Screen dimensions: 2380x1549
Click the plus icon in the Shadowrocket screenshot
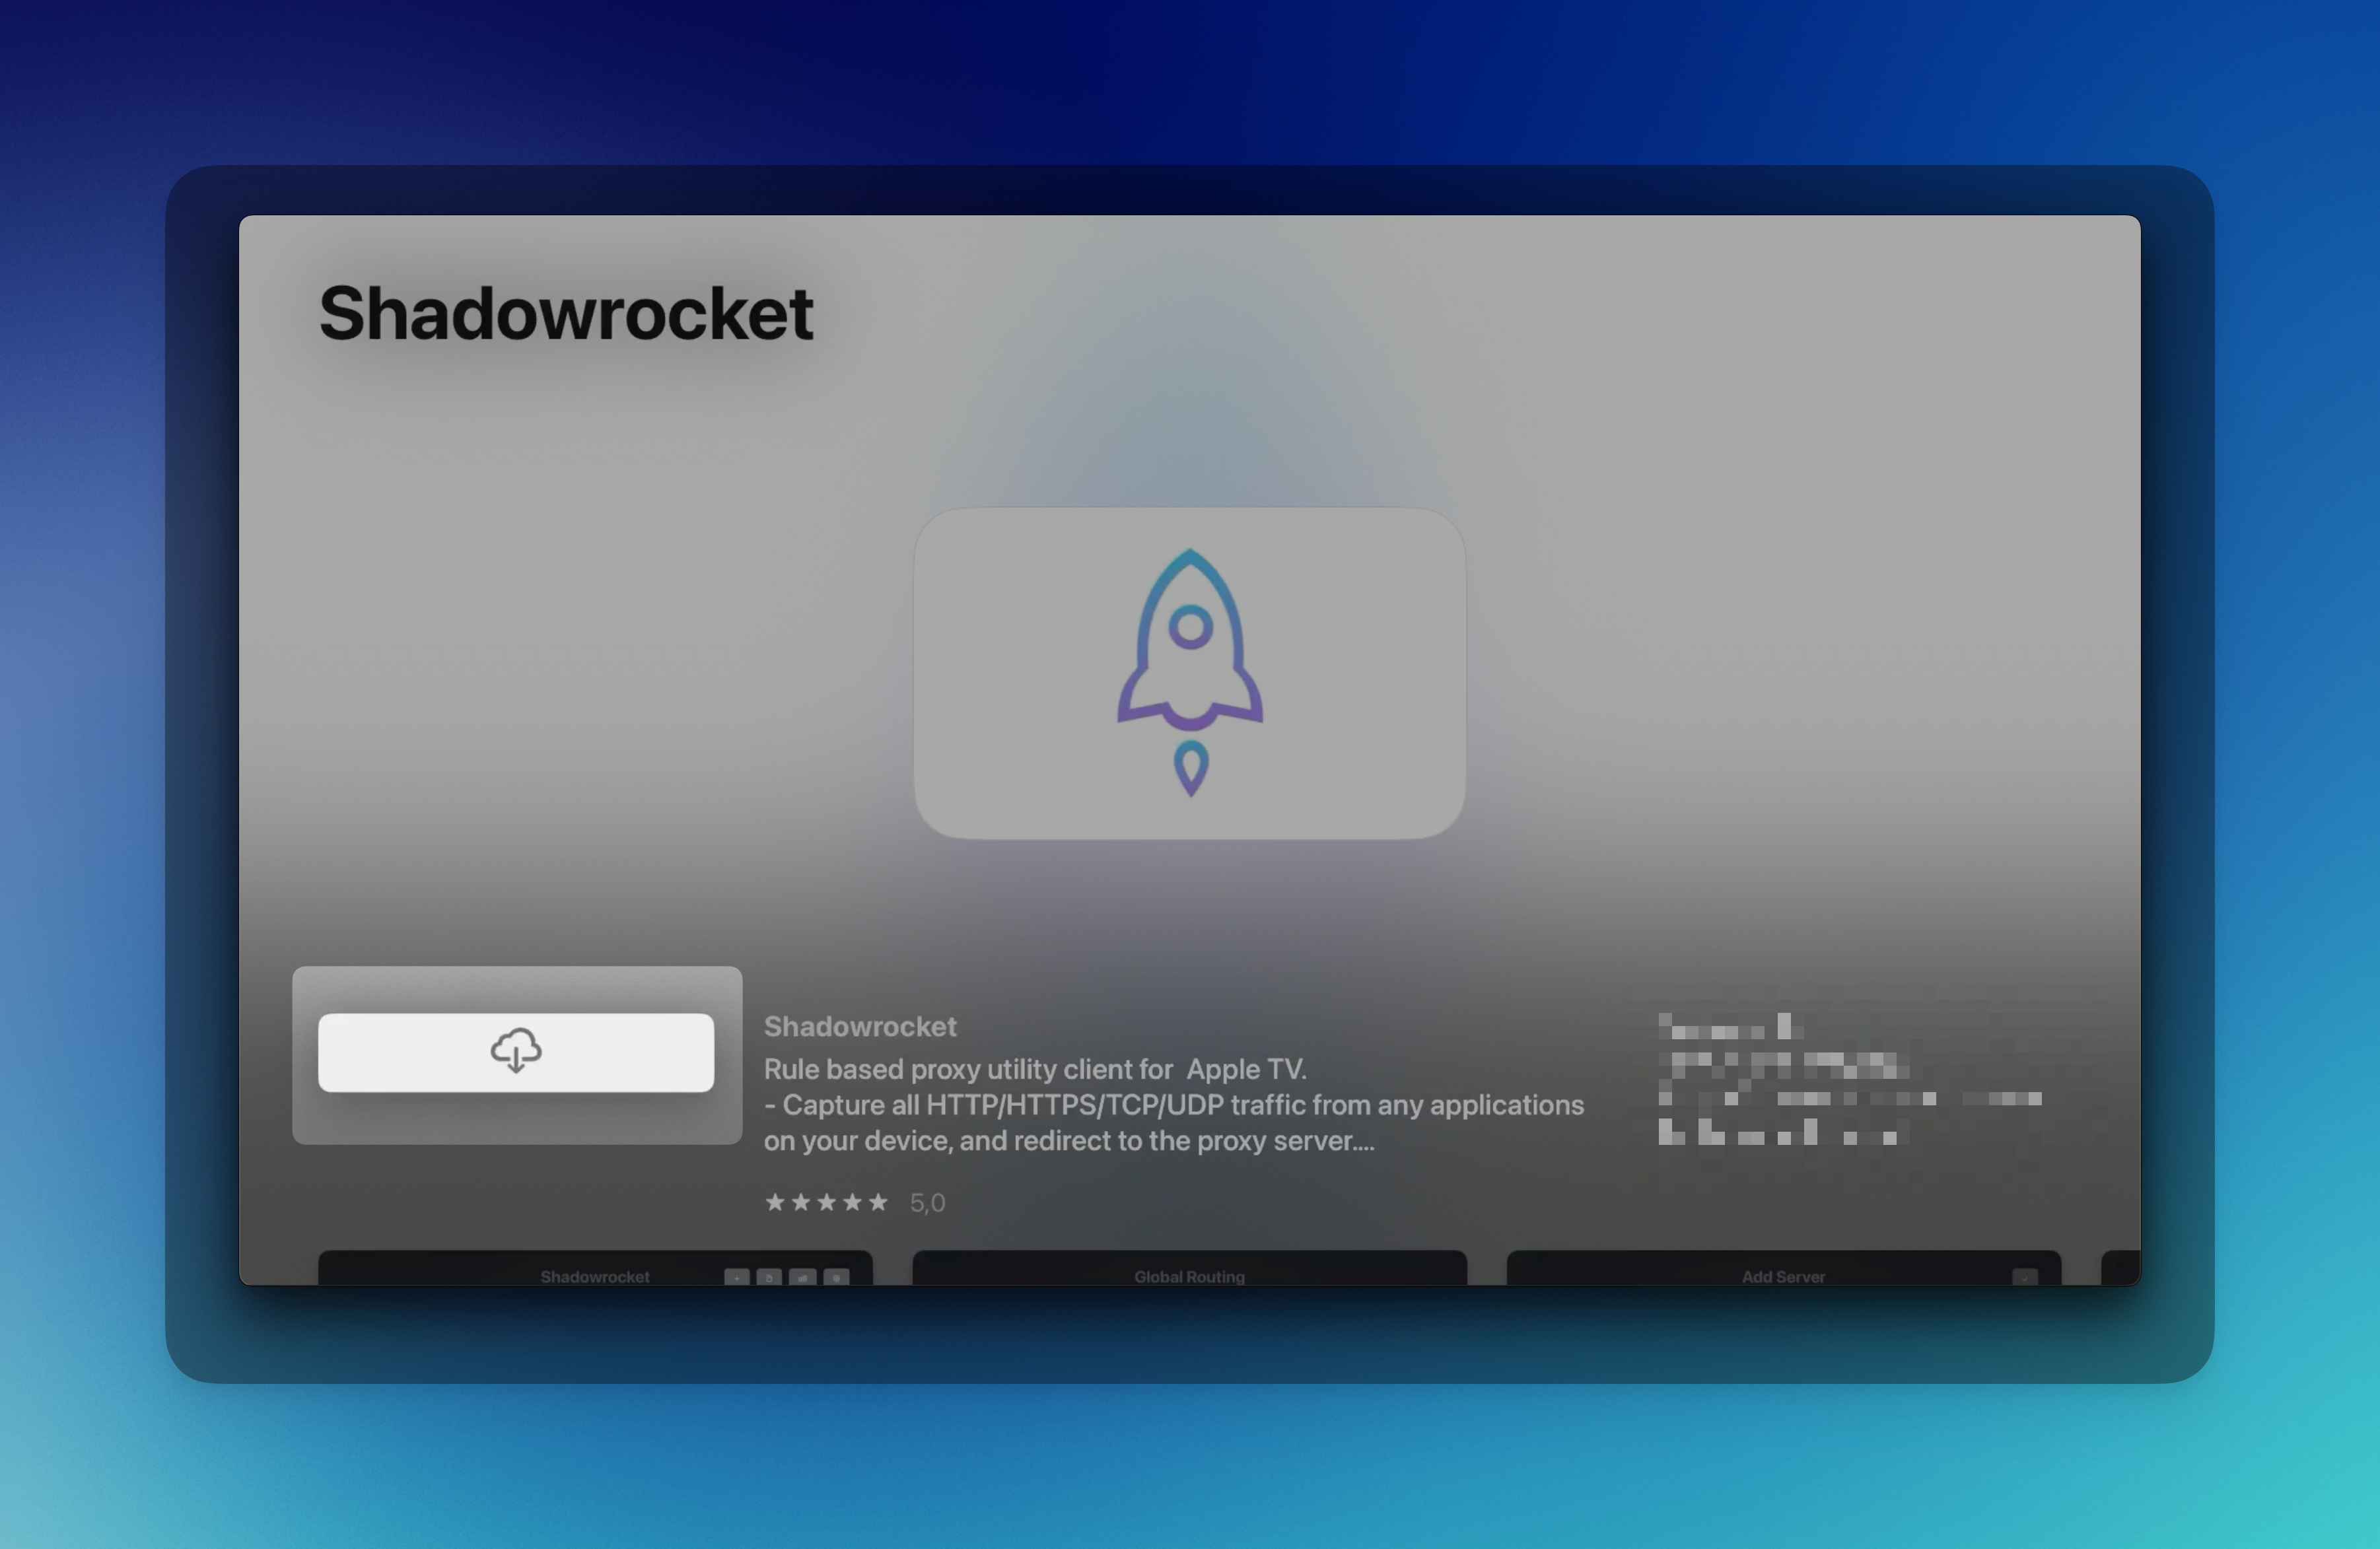tap(737, 1277)
